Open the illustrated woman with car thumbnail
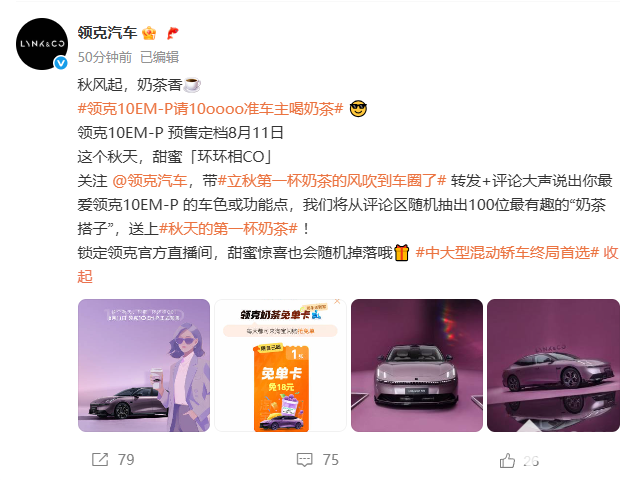This screenshot has width=627, height=480. (144, 365)
